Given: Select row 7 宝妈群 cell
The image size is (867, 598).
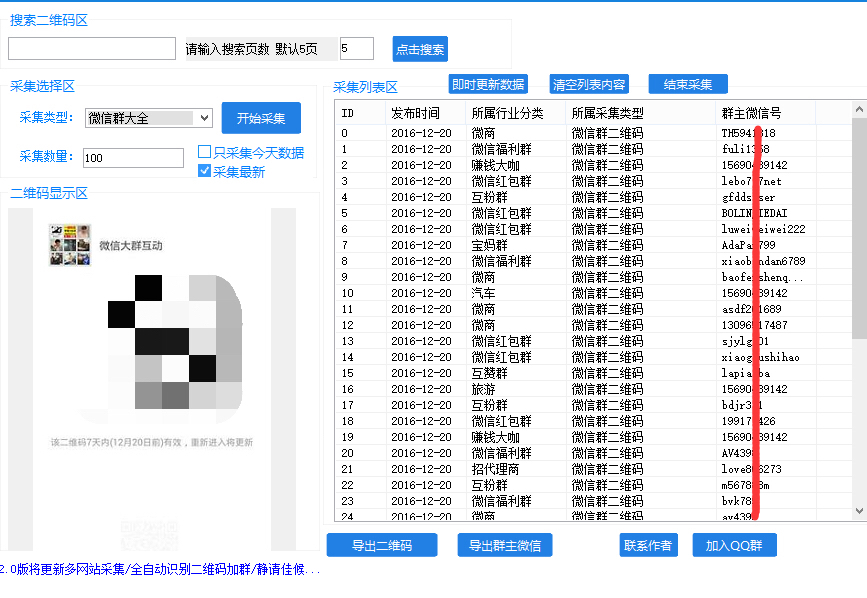Looking at the screenshot, I should (489, 245).
